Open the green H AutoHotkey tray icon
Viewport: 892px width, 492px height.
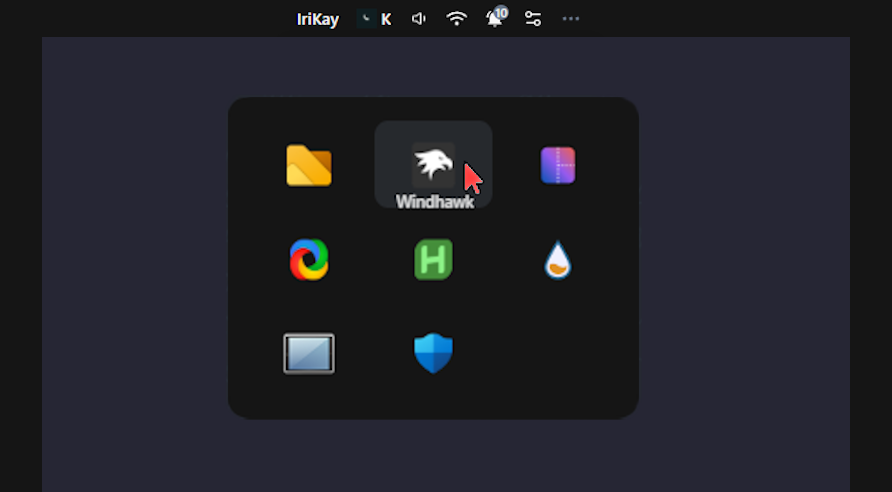pos(433,259)
